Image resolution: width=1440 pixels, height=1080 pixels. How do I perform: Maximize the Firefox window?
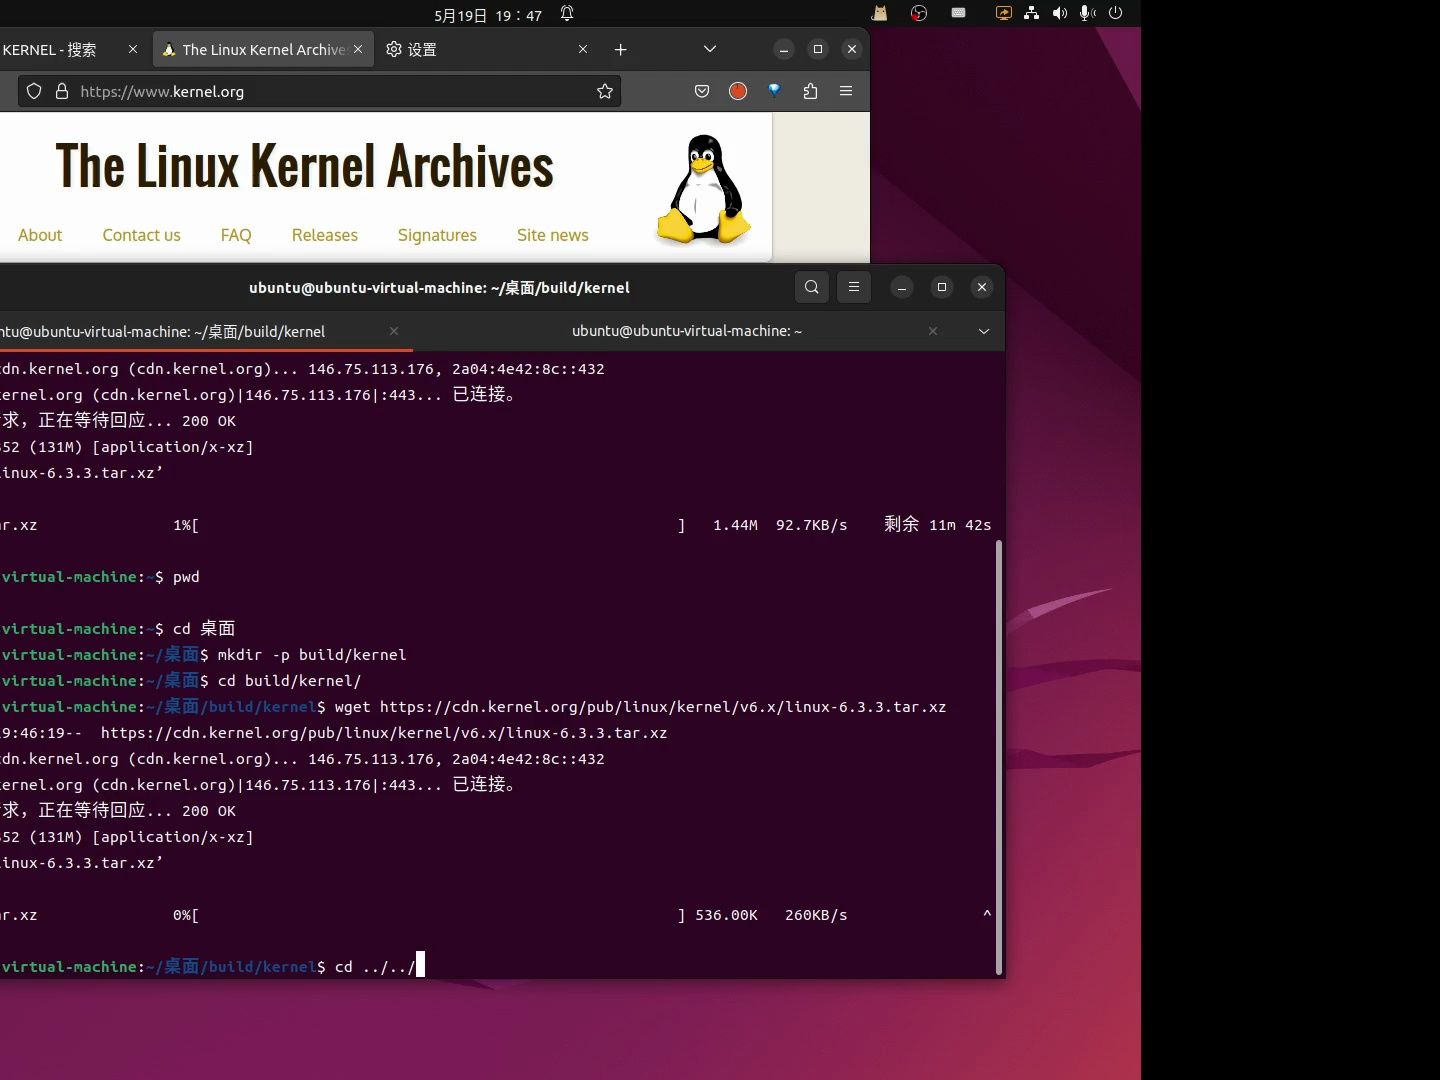[x=818, y=49]
